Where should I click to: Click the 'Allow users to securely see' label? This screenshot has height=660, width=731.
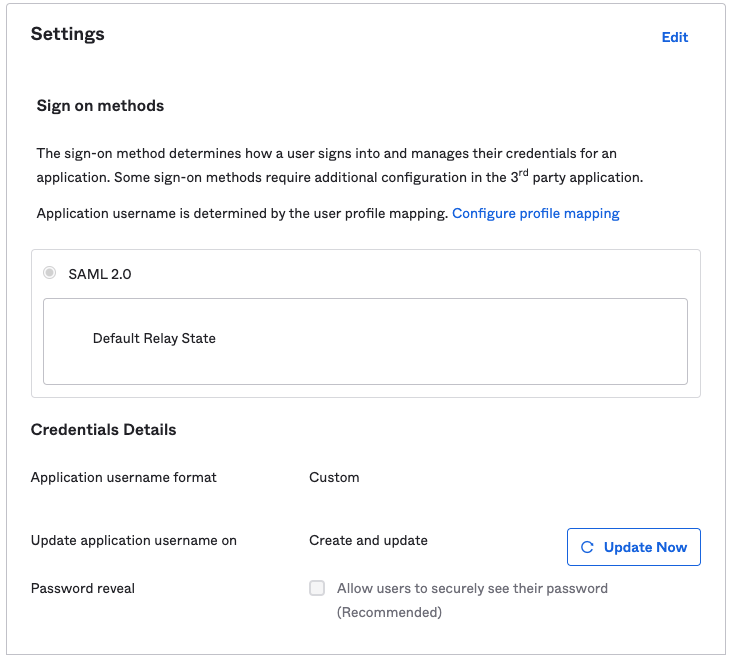pyautogui.click(x=472, y=588)
